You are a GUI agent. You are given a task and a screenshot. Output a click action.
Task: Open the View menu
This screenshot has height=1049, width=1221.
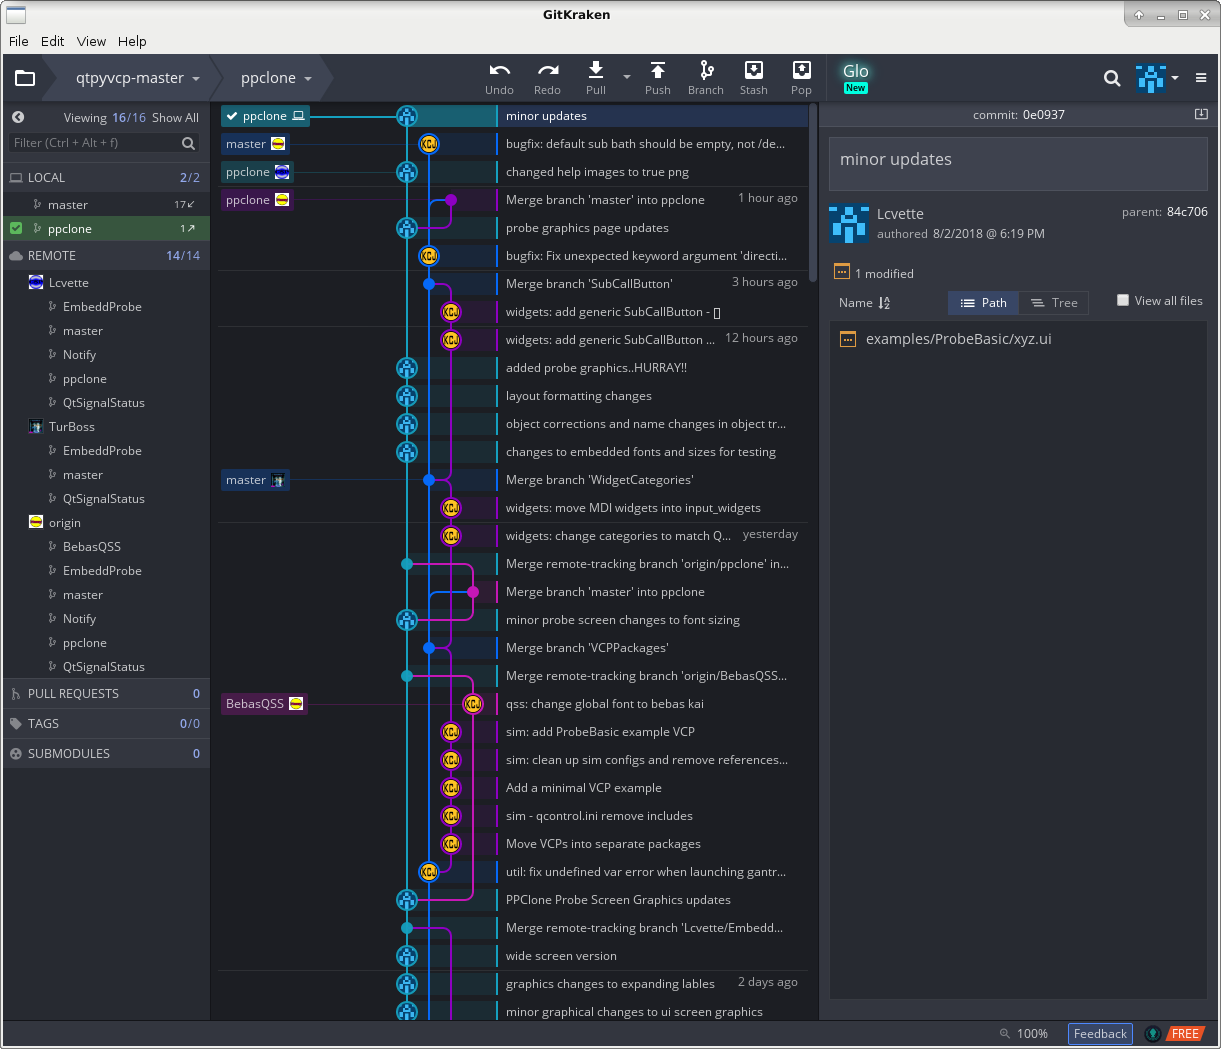coord(91,41)
